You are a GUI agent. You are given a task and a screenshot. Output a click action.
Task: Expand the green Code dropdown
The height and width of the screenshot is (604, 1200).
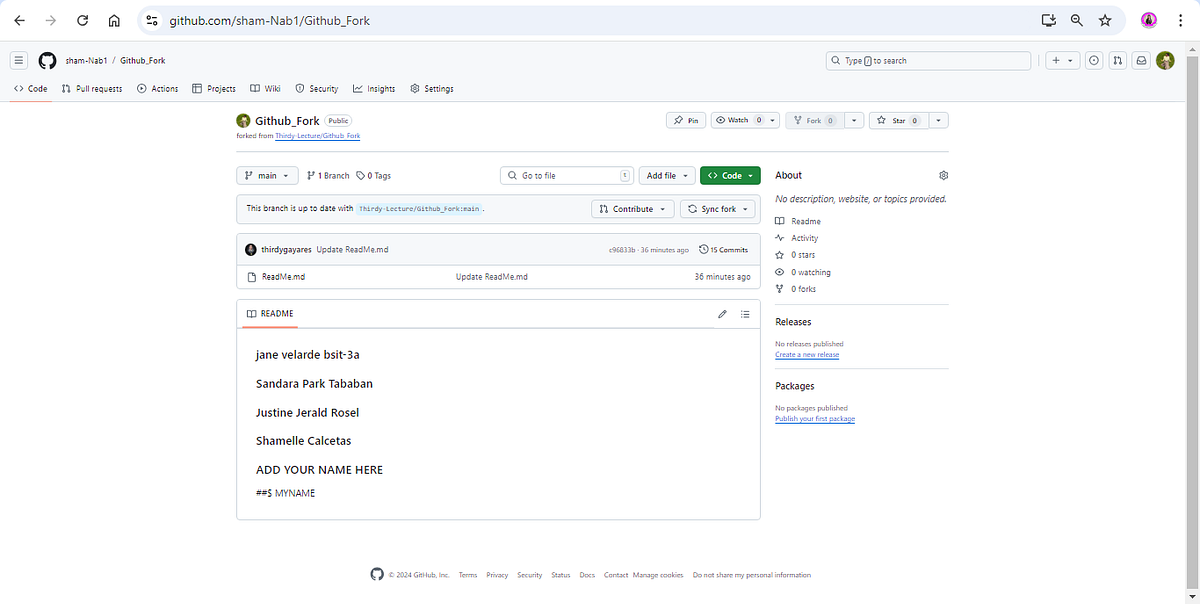729,174
